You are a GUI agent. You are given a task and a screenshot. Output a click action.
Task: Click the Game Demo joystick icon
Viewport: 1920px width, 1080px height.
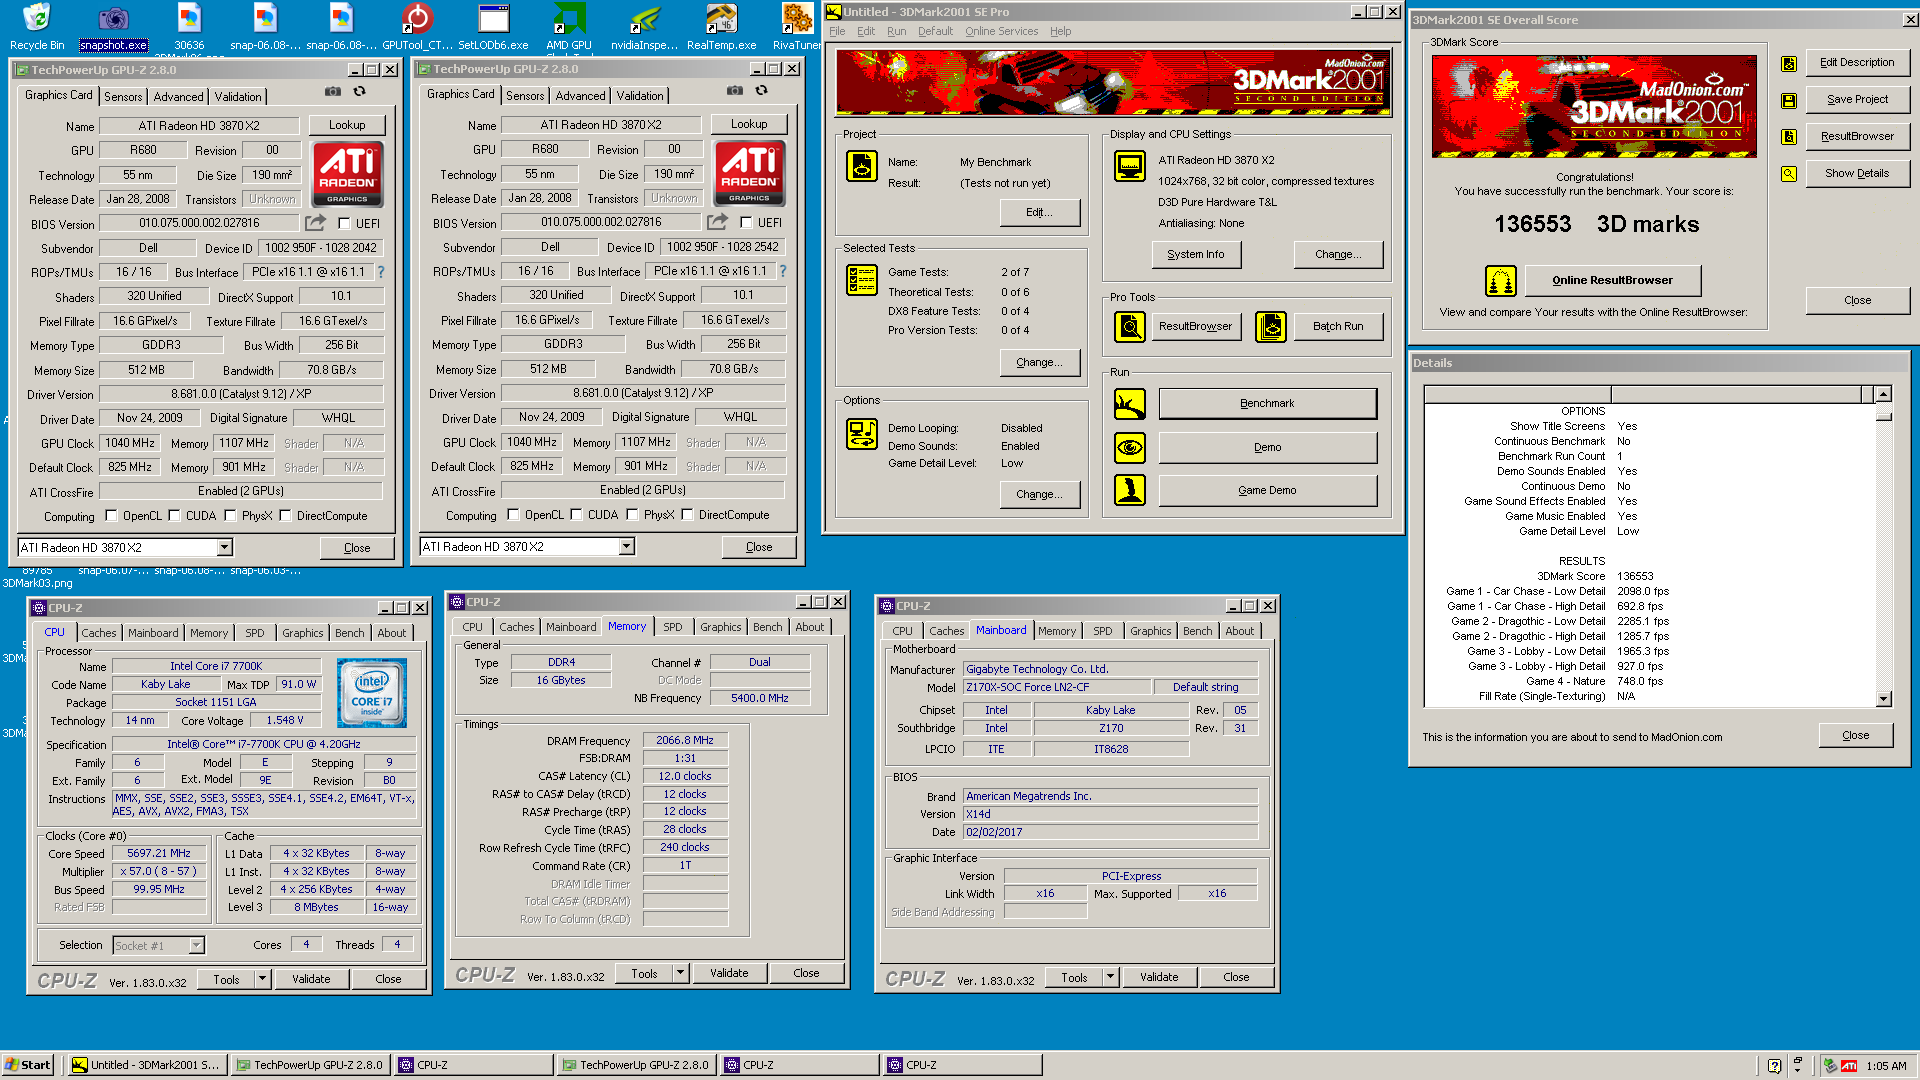click(x=1130, y=490)
